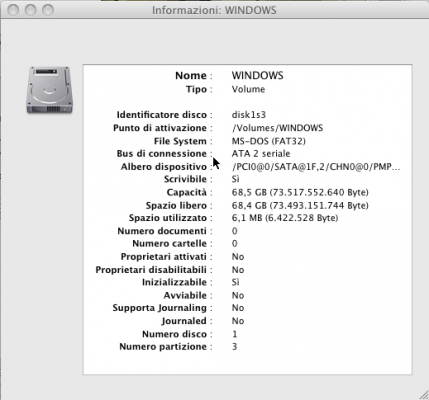Image resolution: width=429 pixels, height=400 pixels.
Task: Click the title 'Informazioni: WINDOWS'
Action: [x=214, y=10]
